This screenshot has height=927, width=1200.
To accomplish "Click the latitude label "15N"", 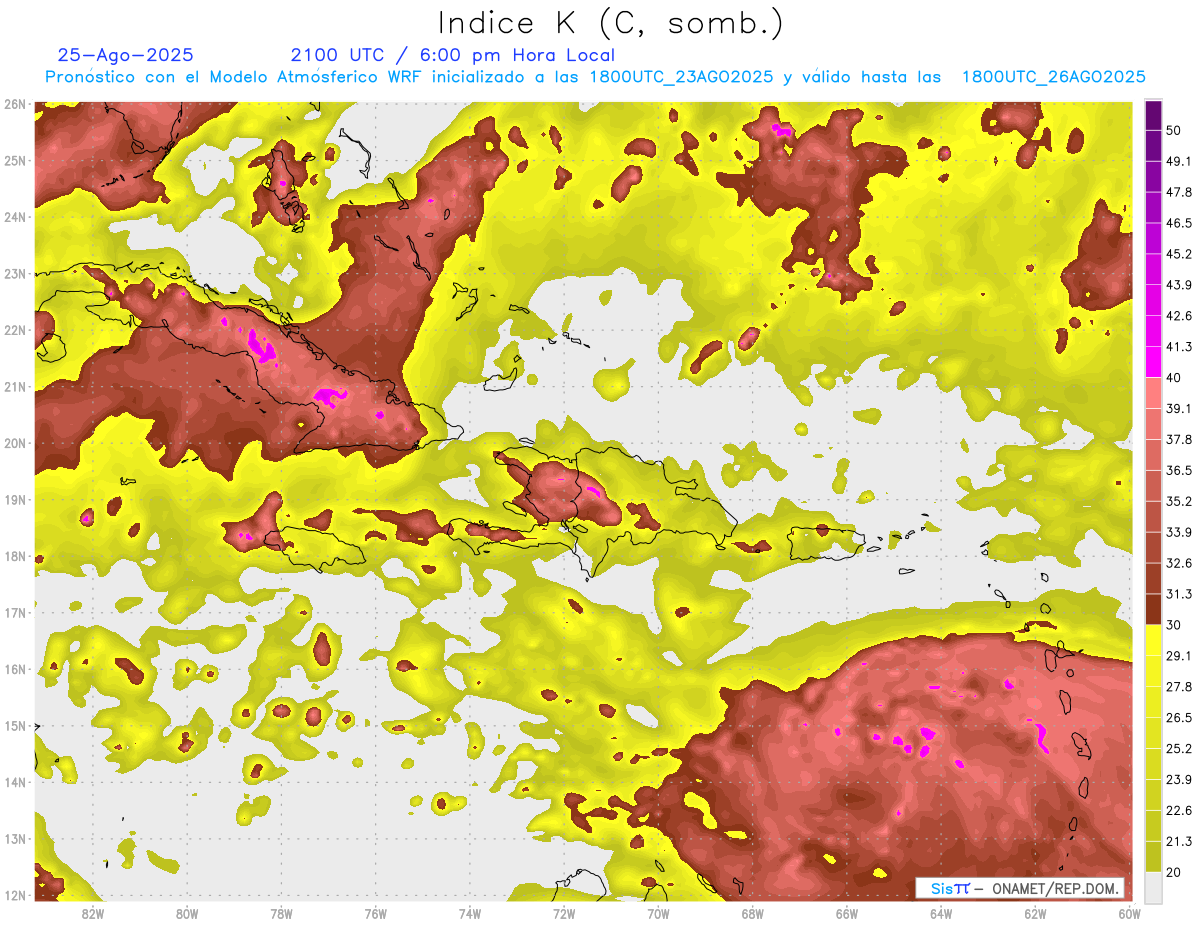I will point(15,726).
